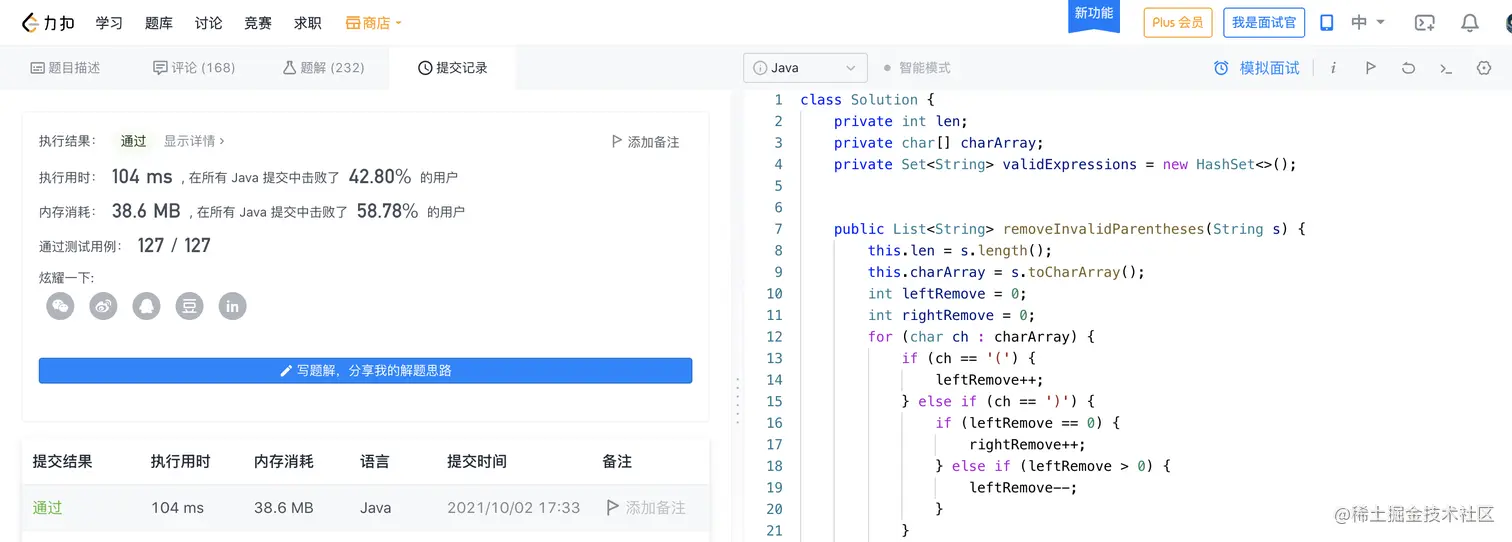
Task: Open the 通过 submission result link
Action: coord(47,507)
